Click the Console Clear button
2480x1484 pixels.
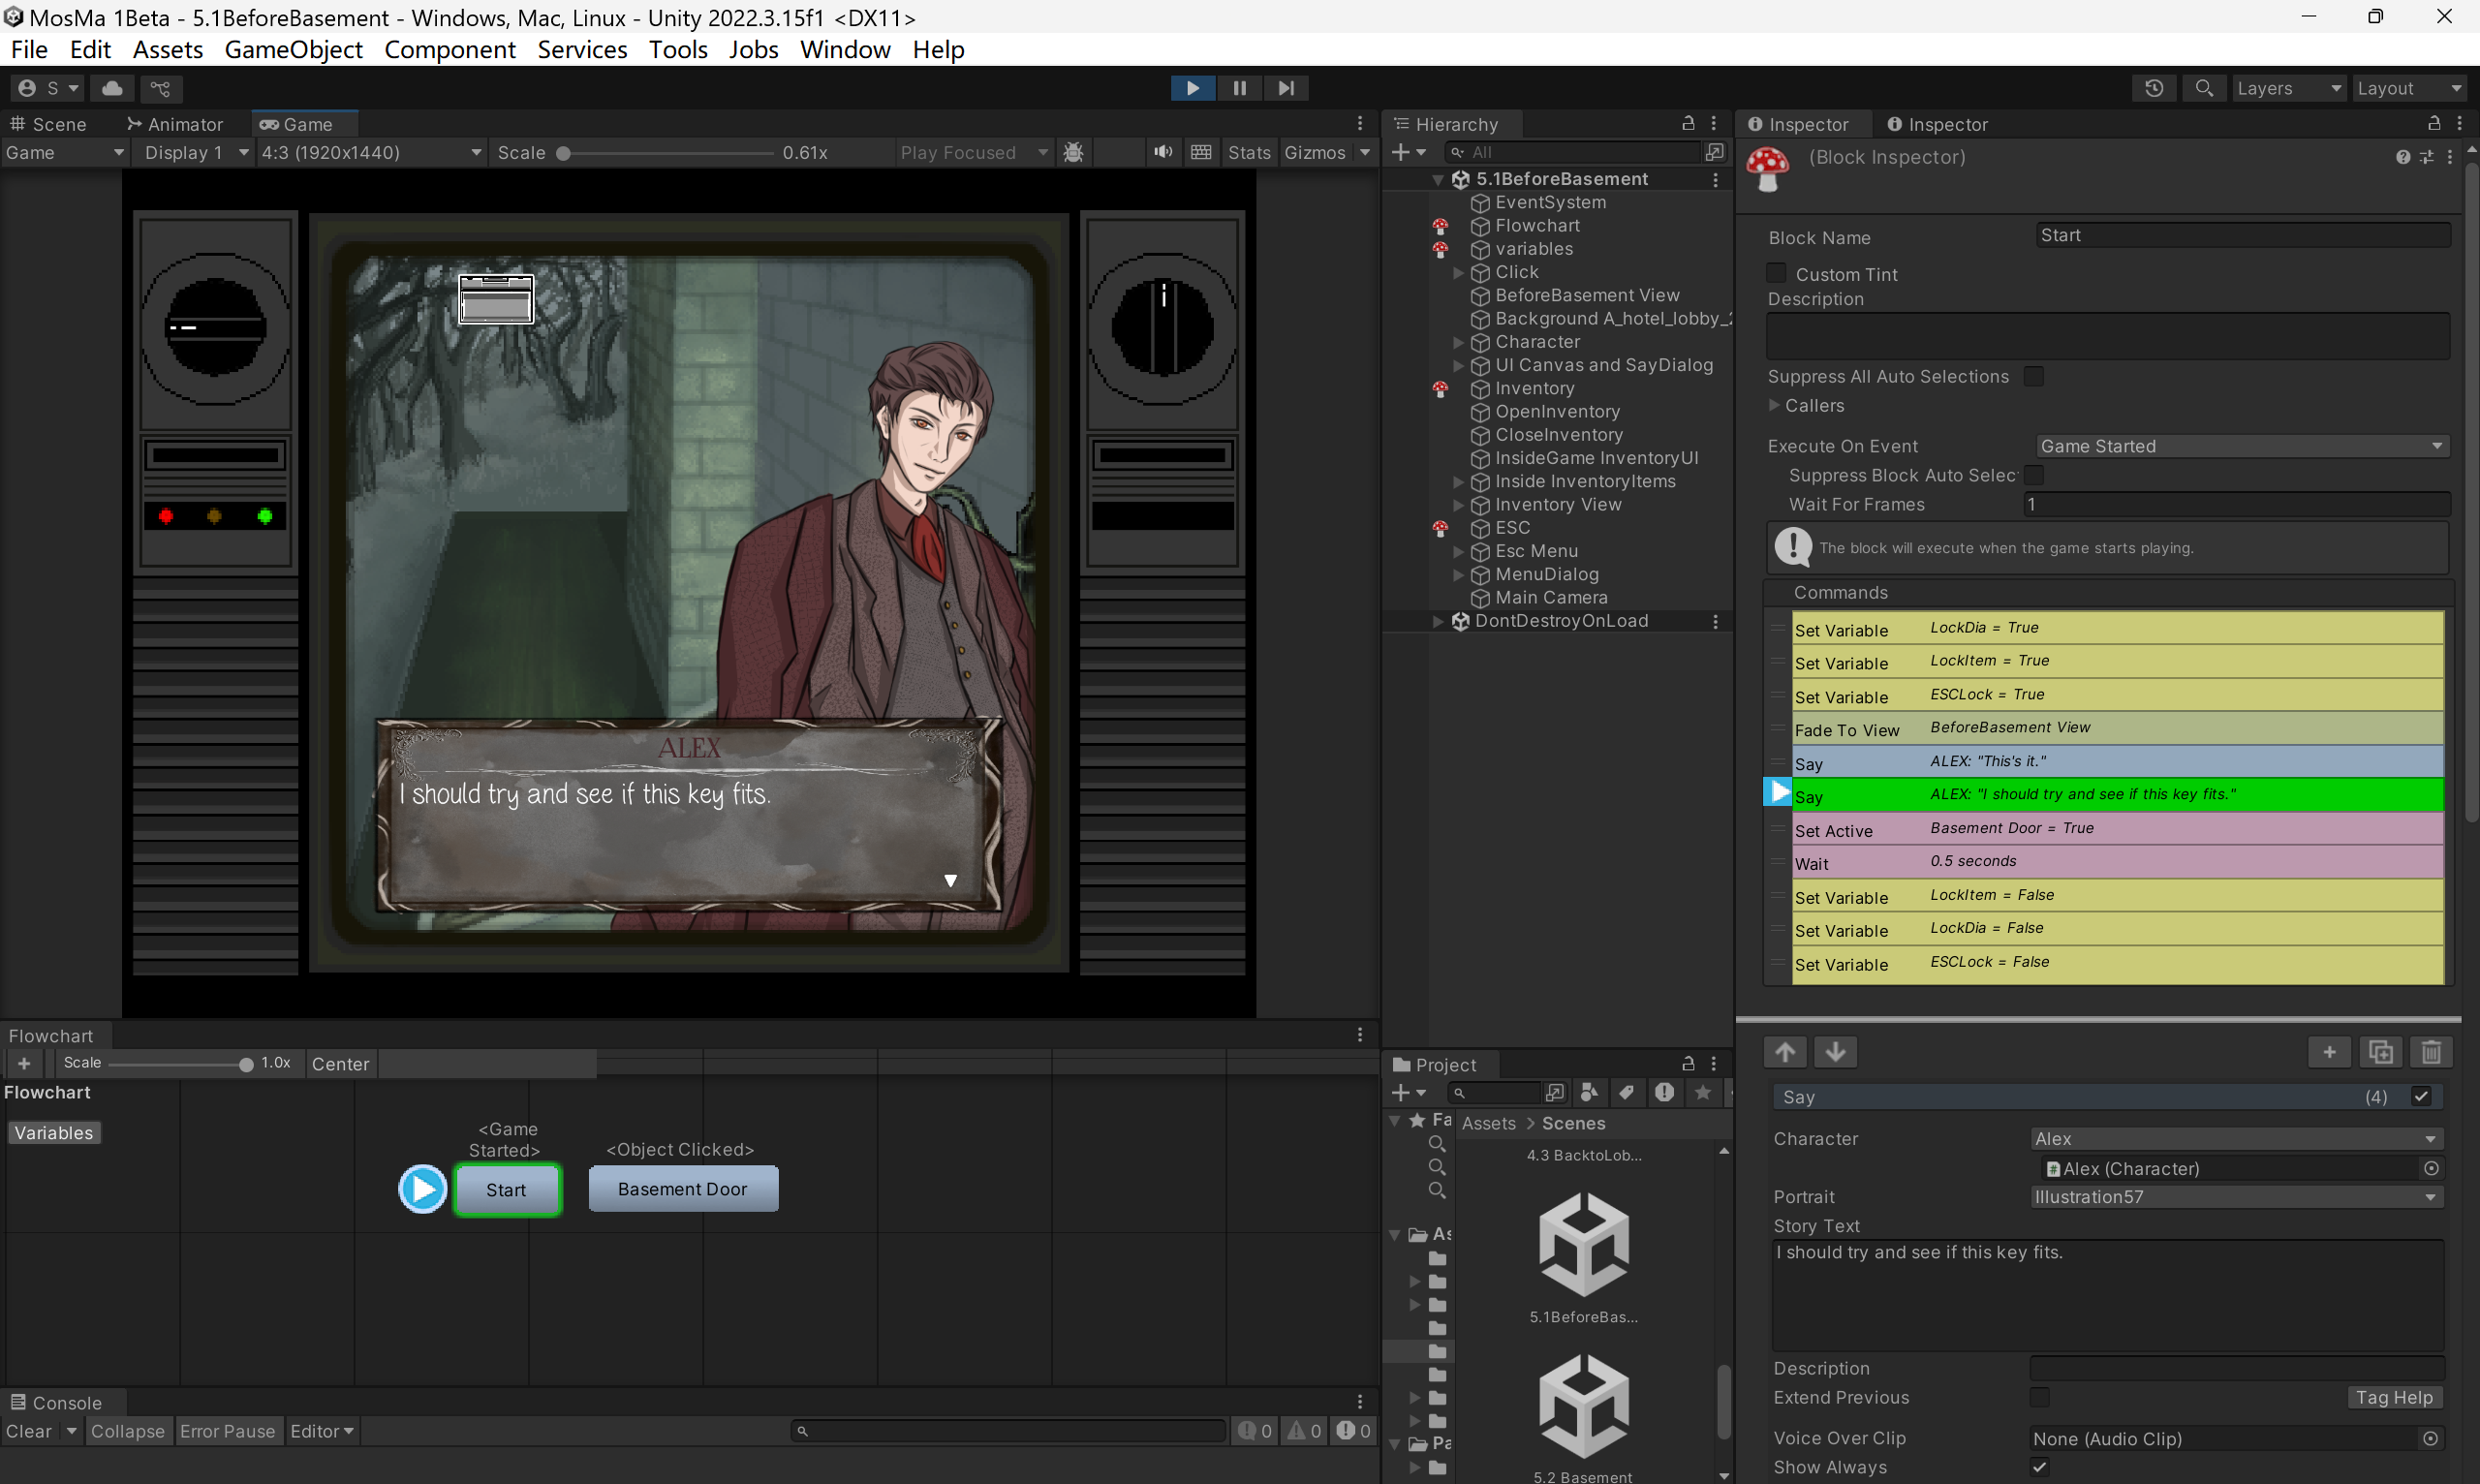(x=29, y=1431)
